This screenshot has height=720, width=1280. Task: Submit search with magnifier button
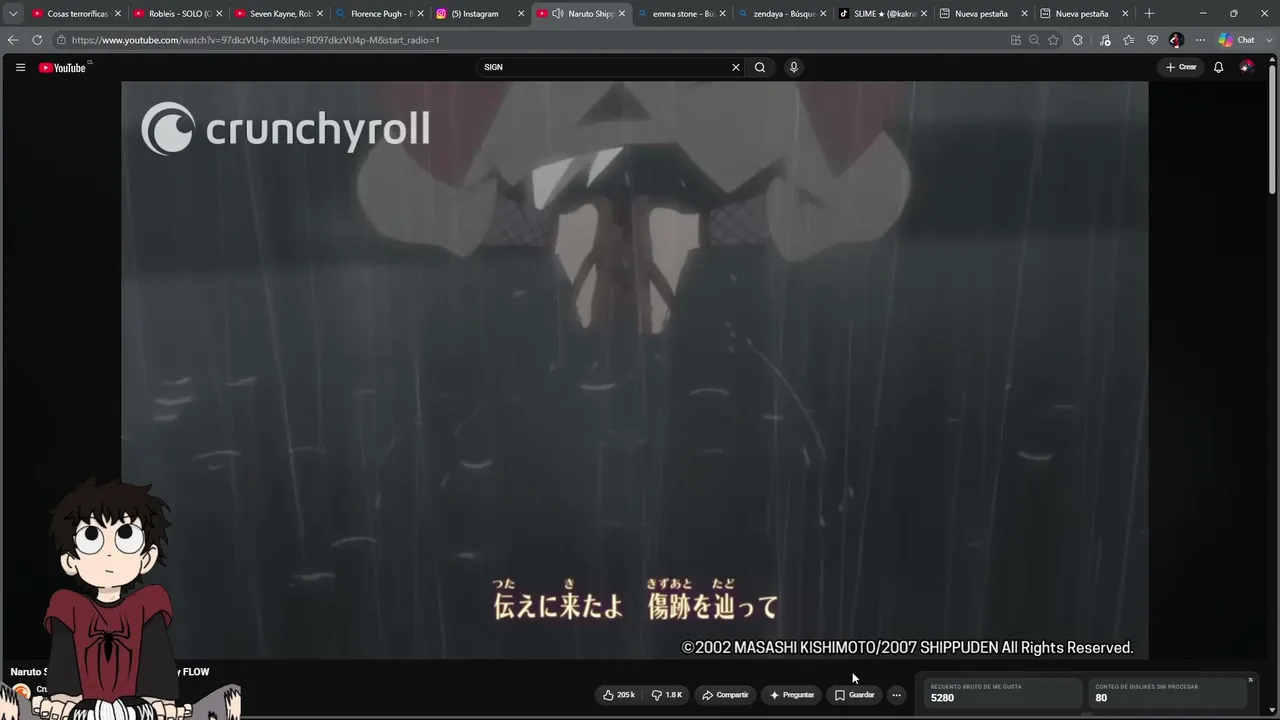(760, 67)
